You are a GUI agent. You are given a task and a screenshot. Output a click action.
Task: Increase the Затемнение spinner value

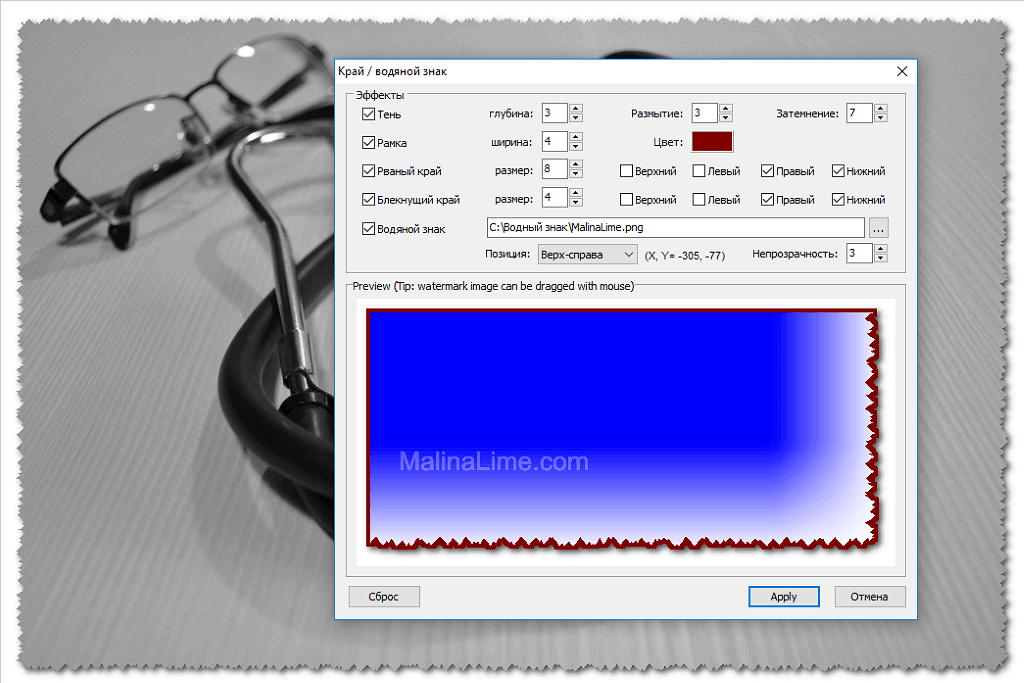click(x=880, y=109)
